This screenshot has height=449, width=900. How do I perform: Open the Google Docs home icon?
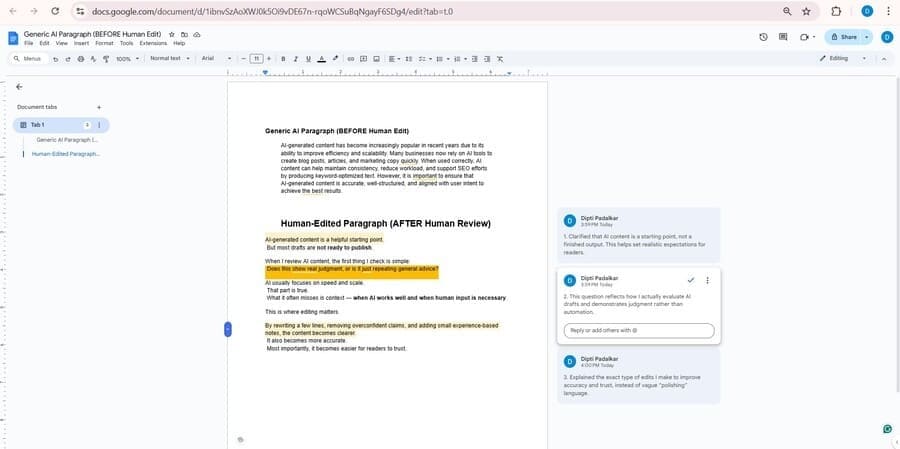tap(13, 38)
